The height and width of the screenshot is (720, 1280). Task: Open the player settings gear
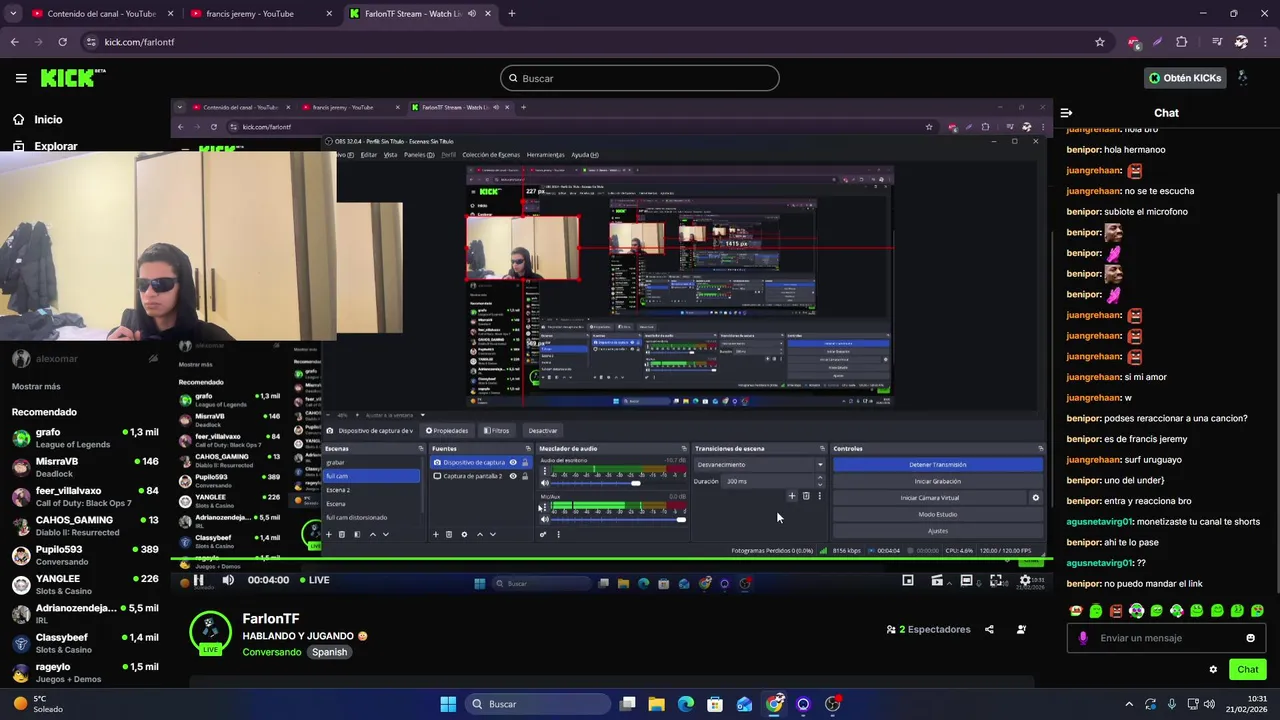pyautogui.click(x=1025, y=580)
